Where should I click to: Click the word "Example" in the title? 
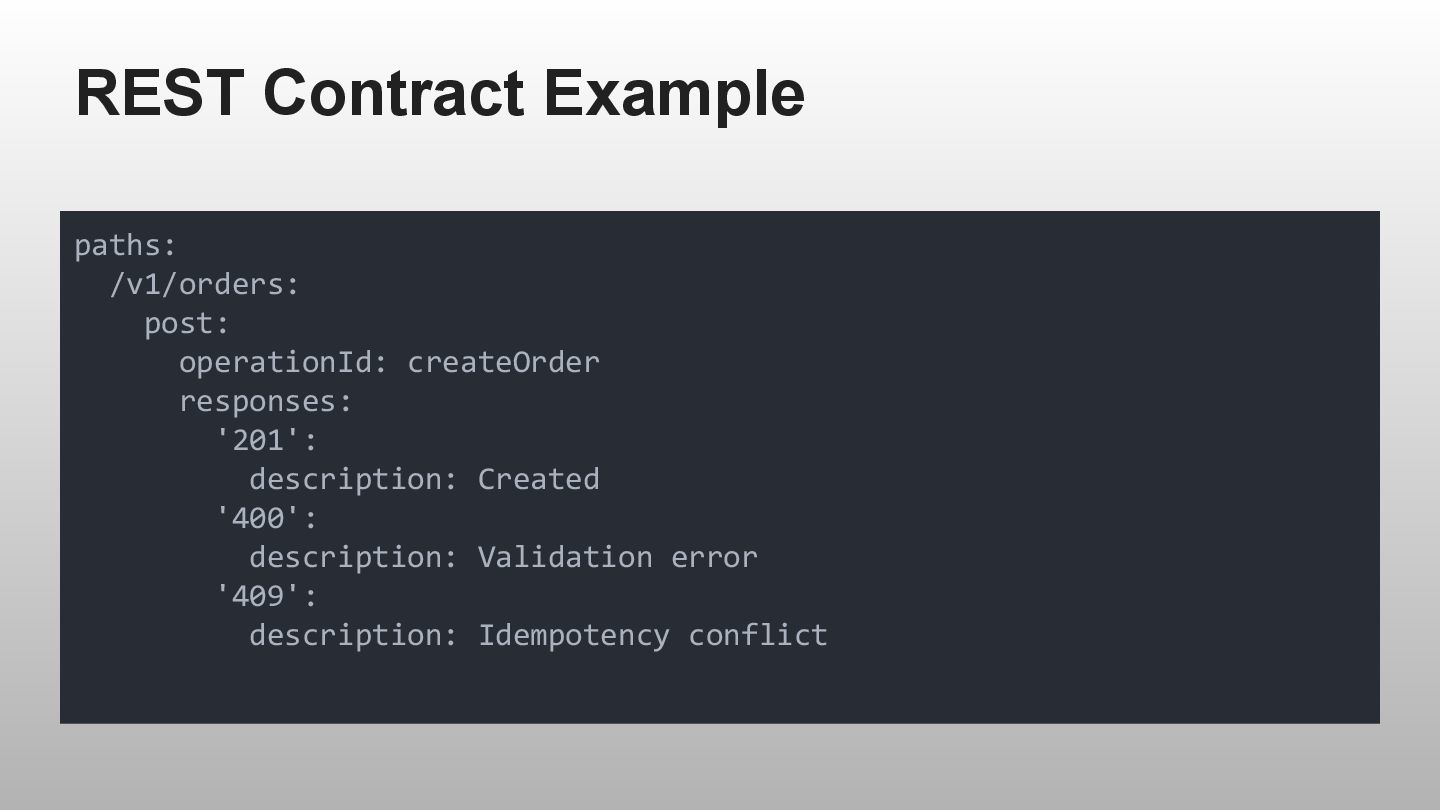[x=674, y=93]
